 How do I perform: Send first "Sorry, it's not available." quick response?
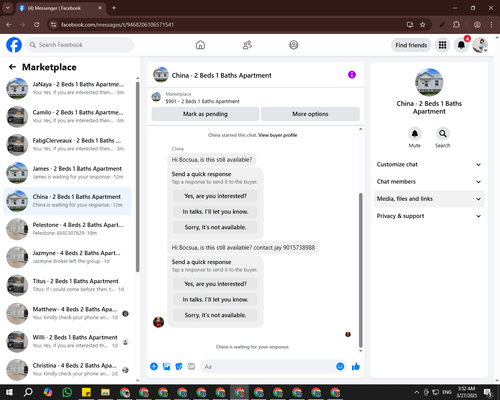[x=215, y=227]
